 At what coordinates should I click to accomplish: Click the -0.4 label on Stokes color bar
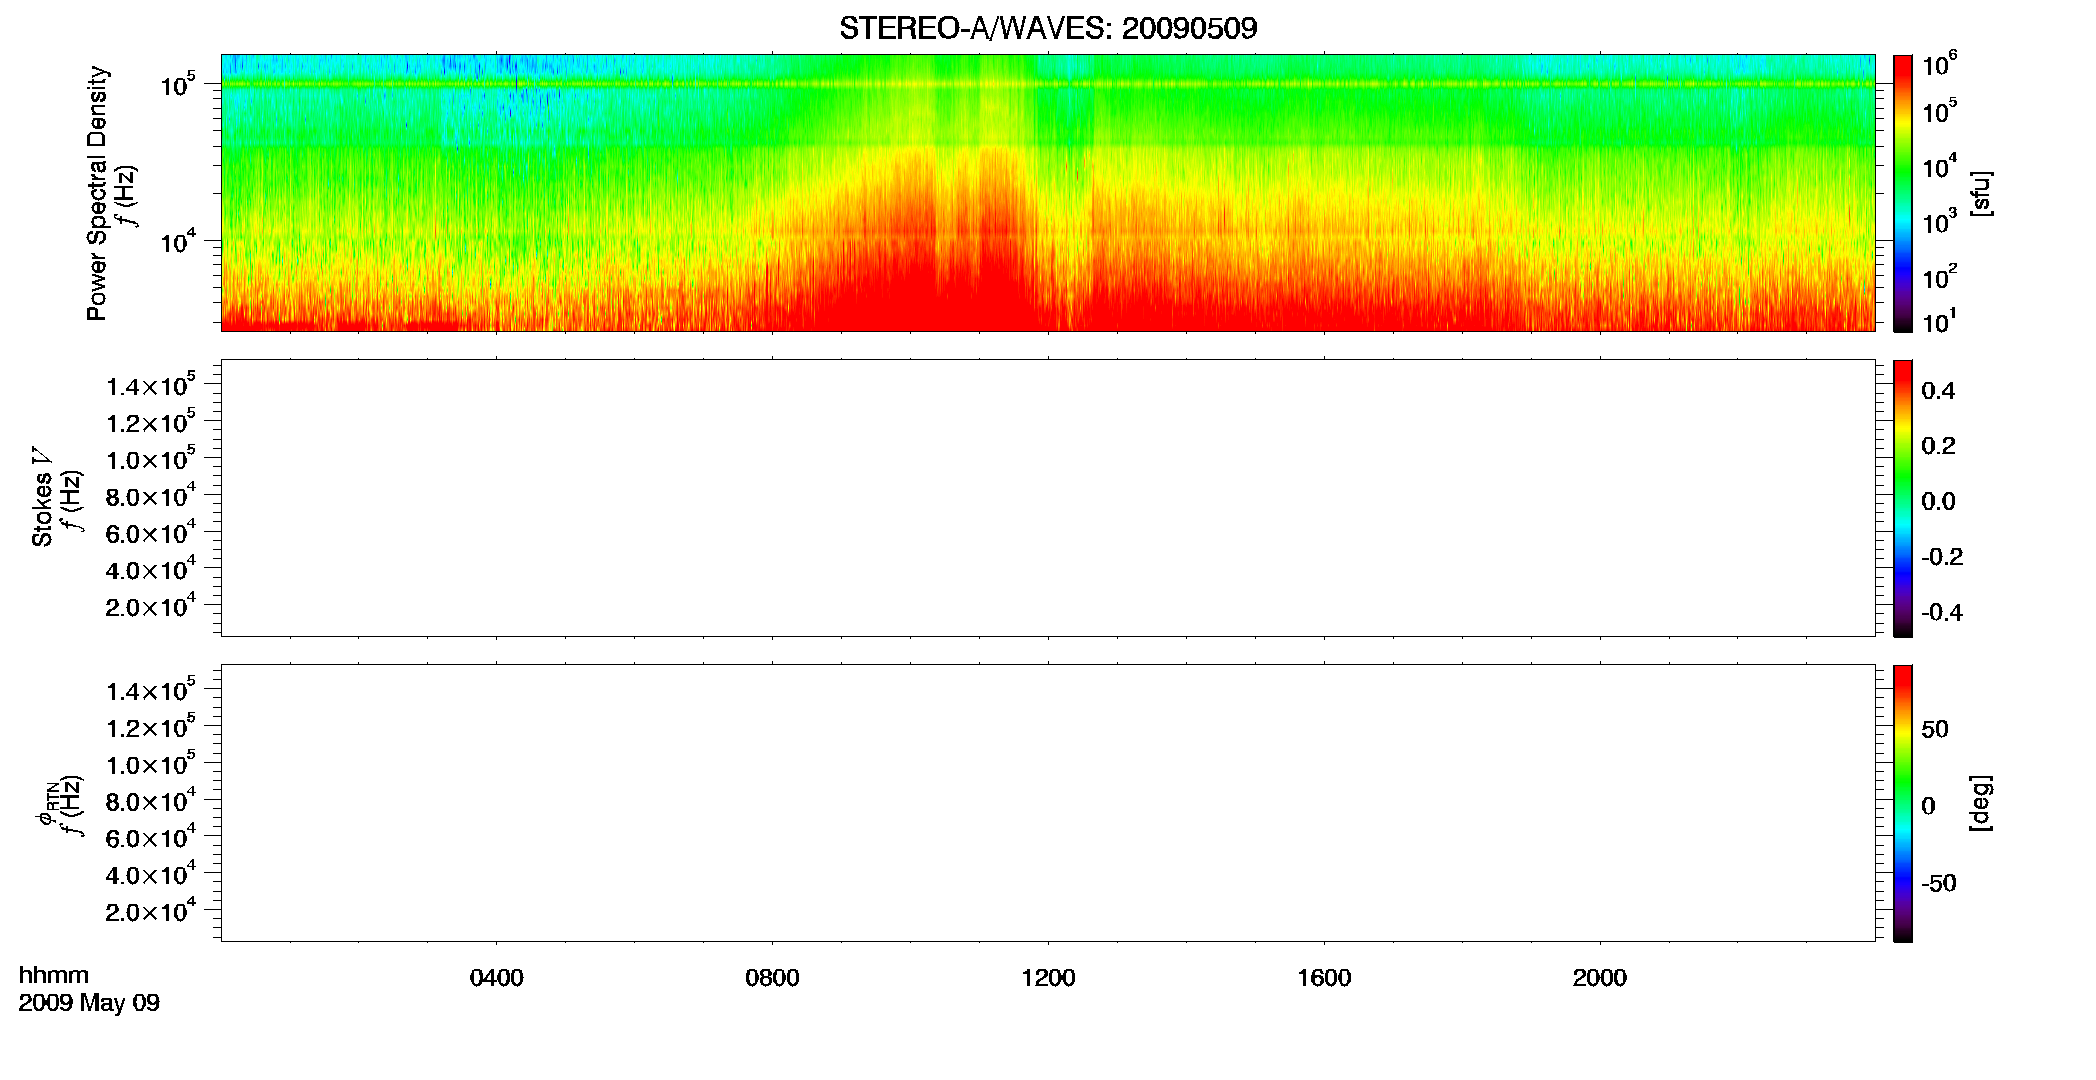[x=1942, y=613]
